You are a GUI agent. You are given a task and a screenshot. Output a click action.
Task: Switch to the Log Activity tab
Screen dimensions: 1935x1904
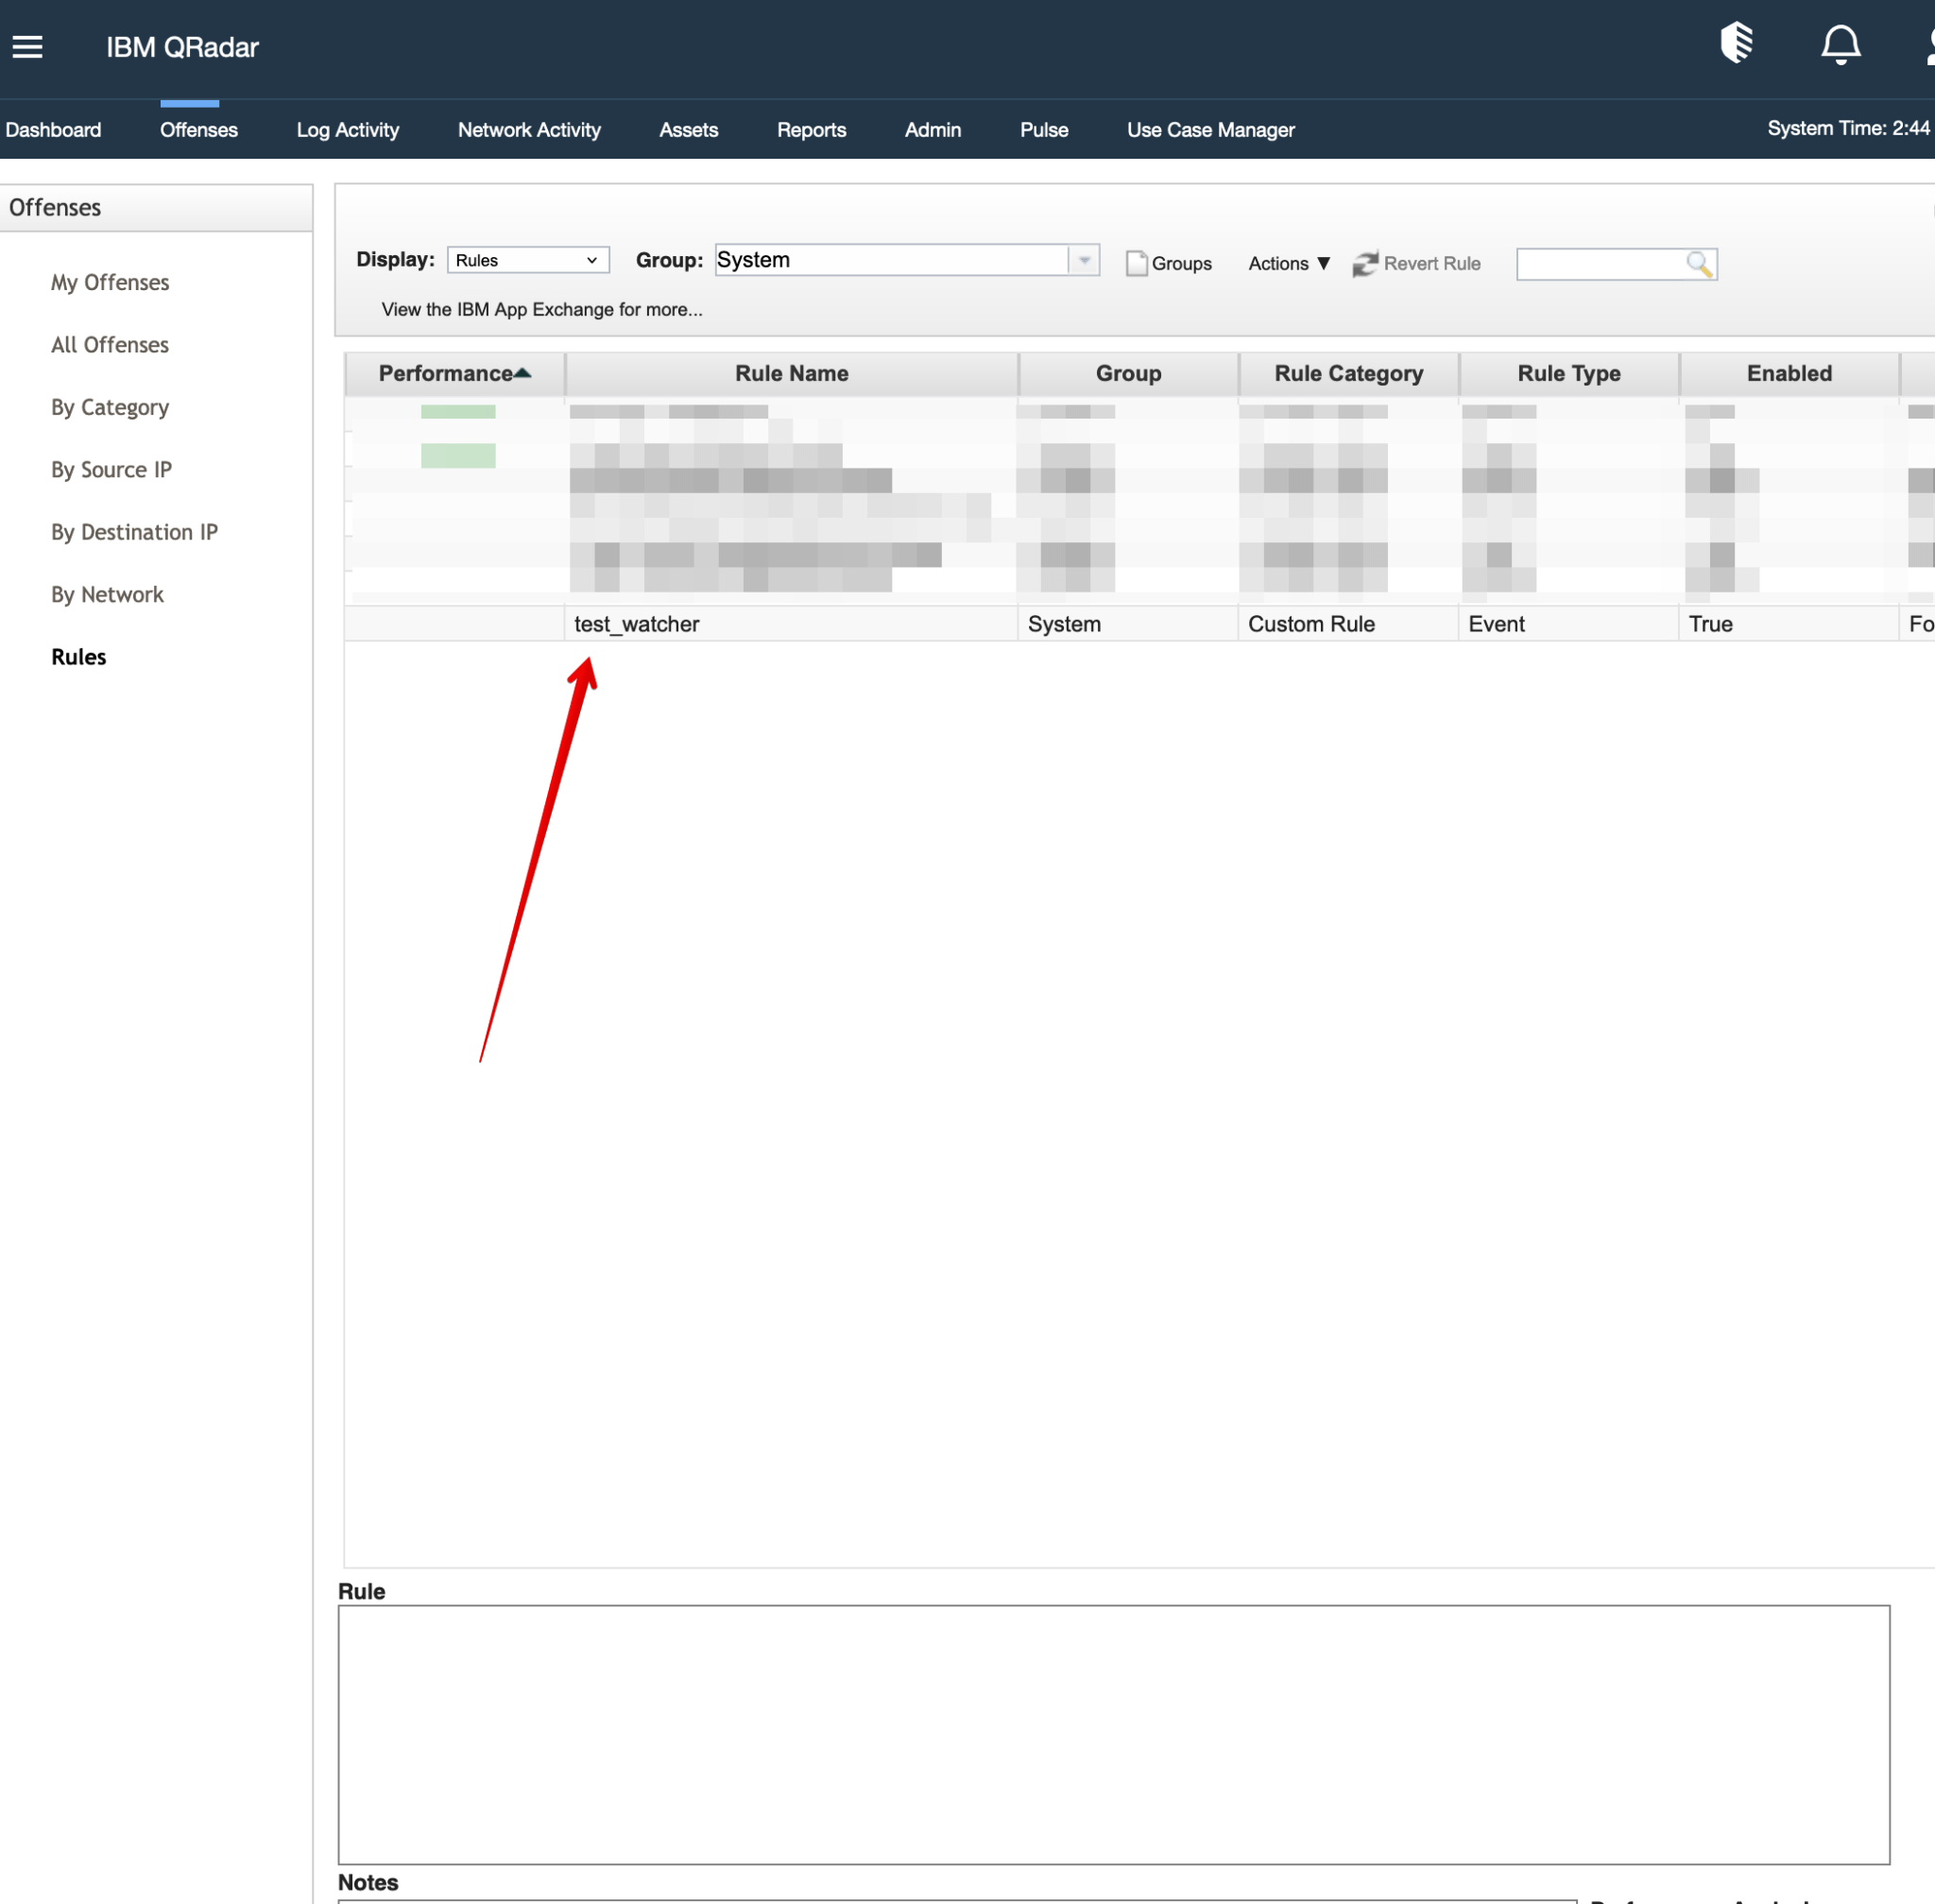(x=347, y=130)
